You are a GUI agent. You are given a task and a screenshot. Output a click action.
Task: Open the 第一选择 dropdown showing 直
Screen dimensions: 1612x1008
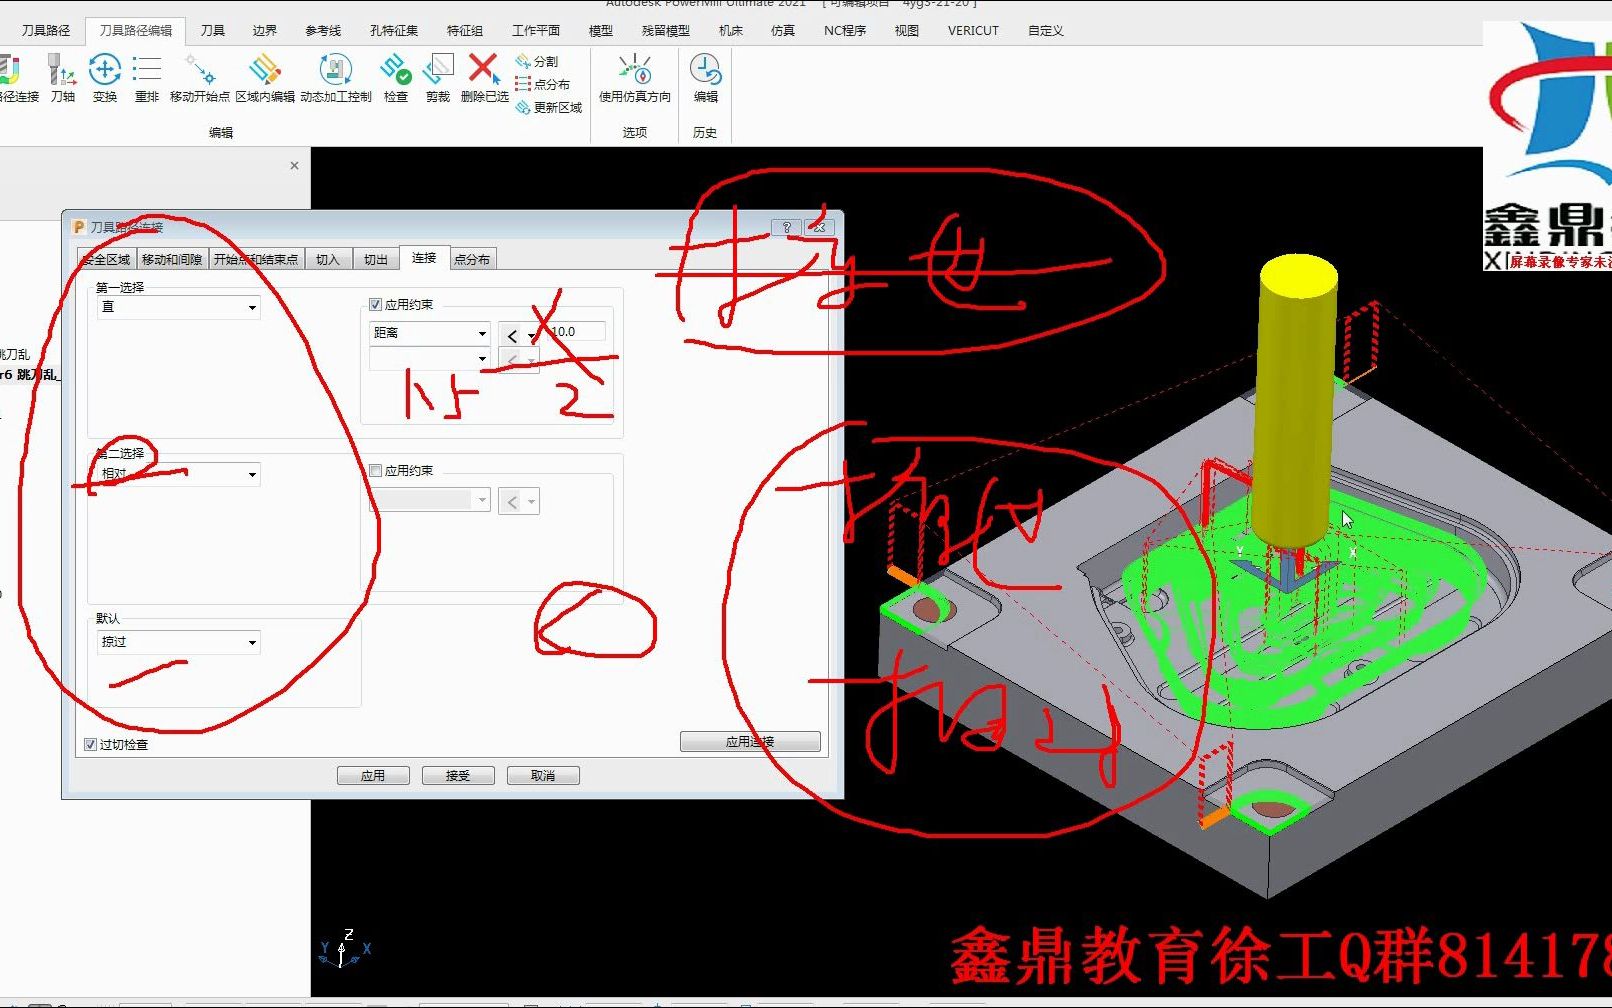click(x=178, y=307)
